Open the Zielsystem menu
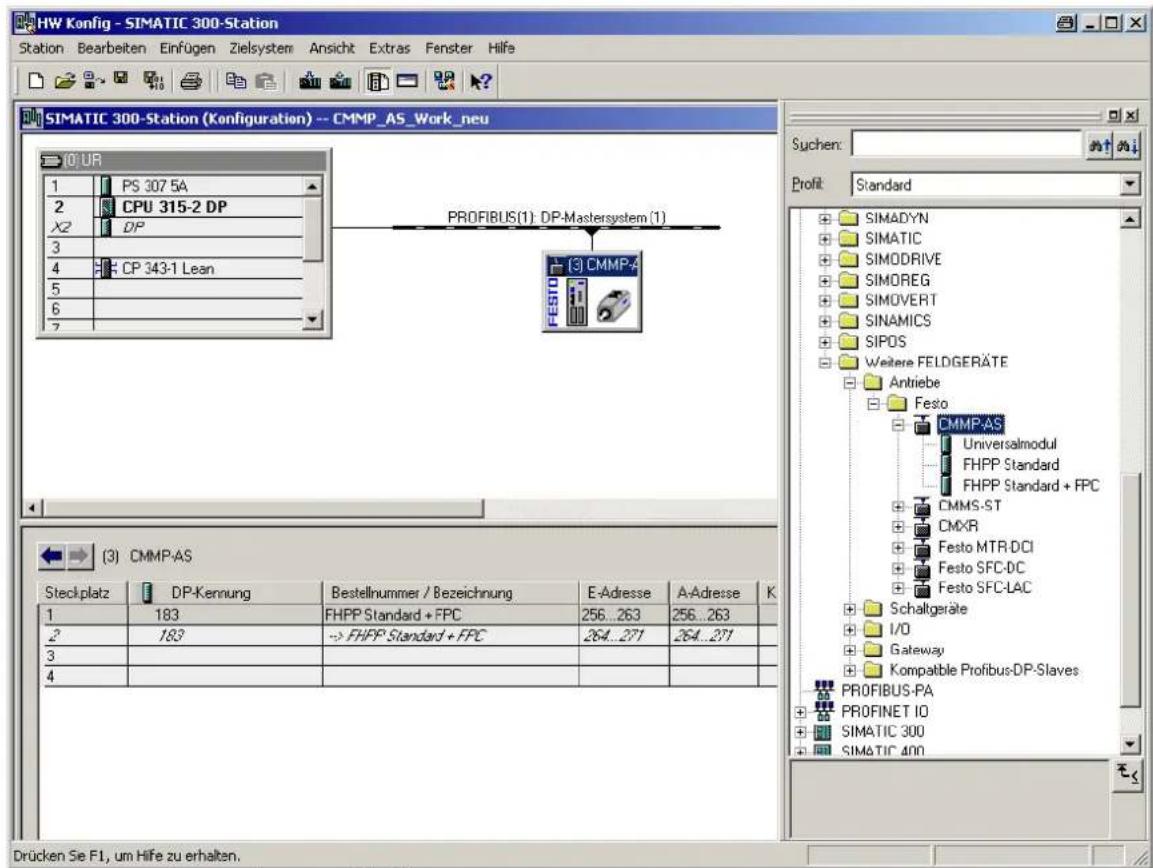The image size is (1153, 868). coord(261,49)
